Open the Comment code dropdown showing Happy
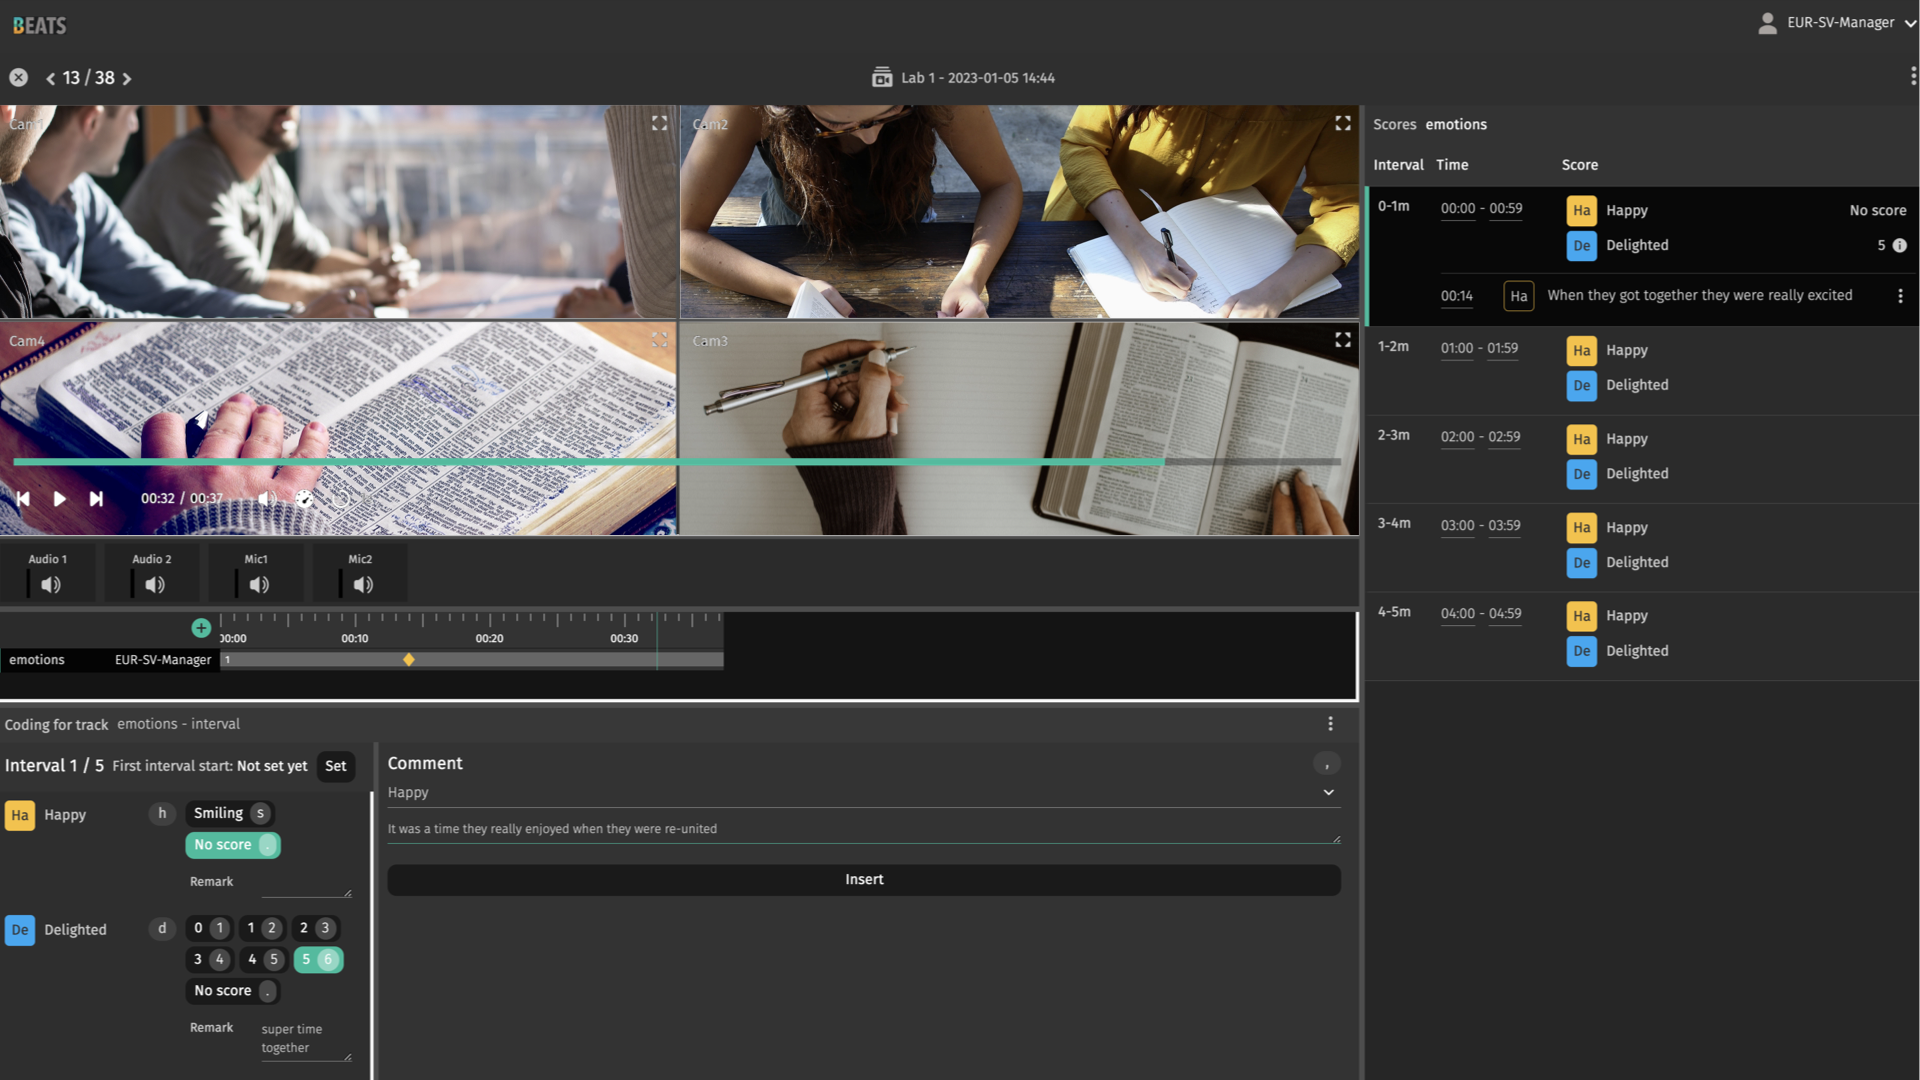Image resolution: width=1920 pixels, height=1080 pixels. [x=863, y=792]
